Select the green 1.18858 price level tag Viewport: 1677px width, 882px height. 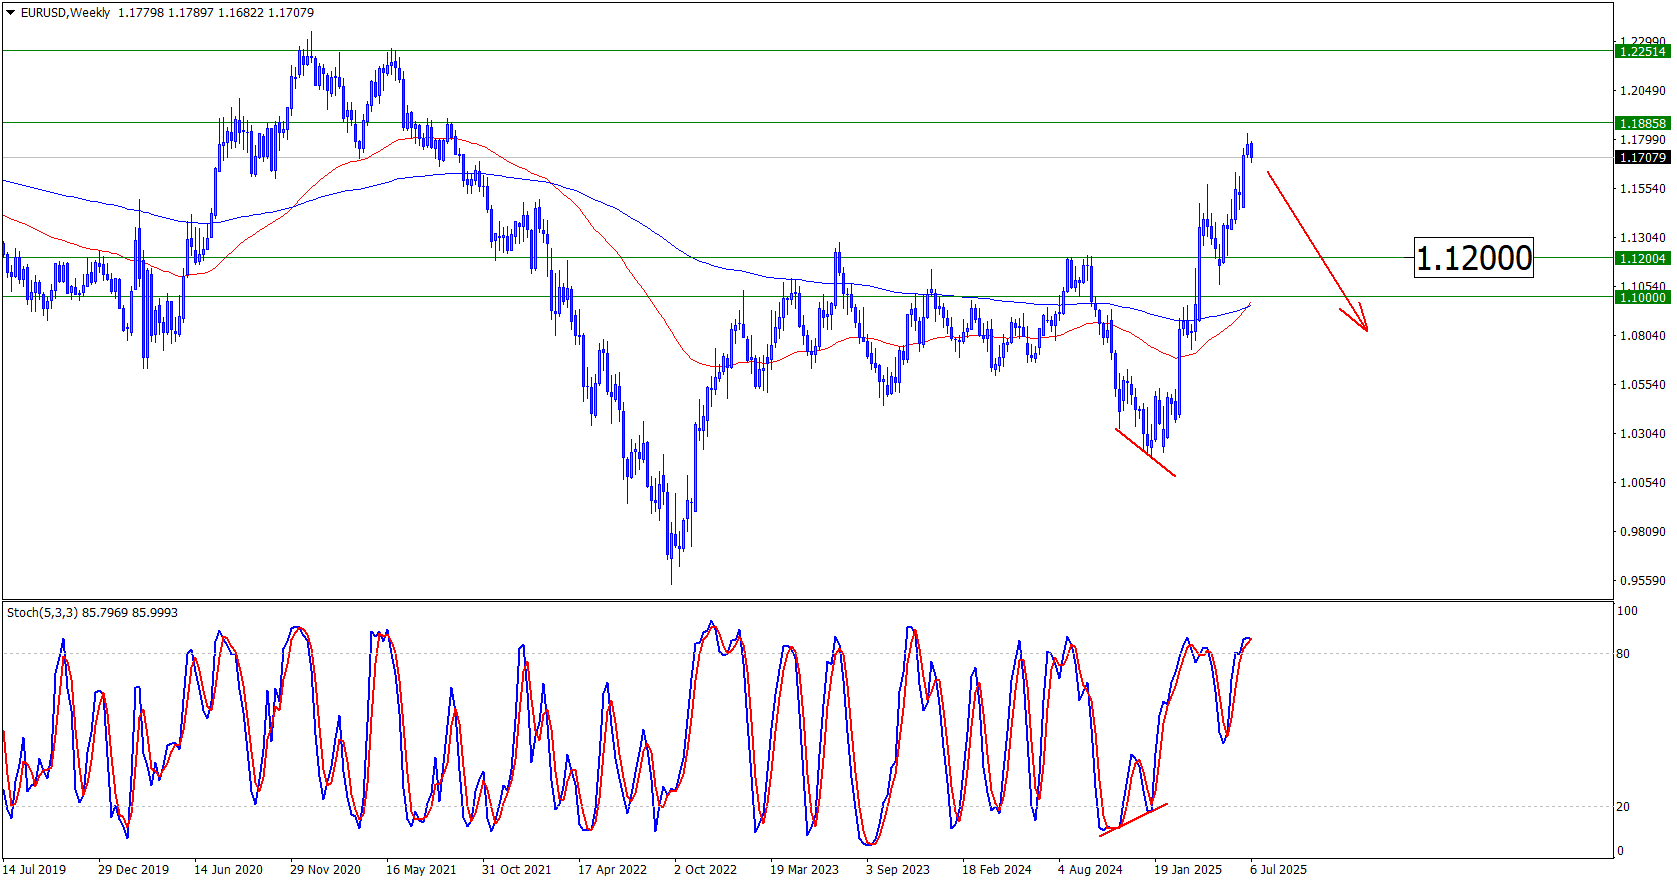point(1642,124)
